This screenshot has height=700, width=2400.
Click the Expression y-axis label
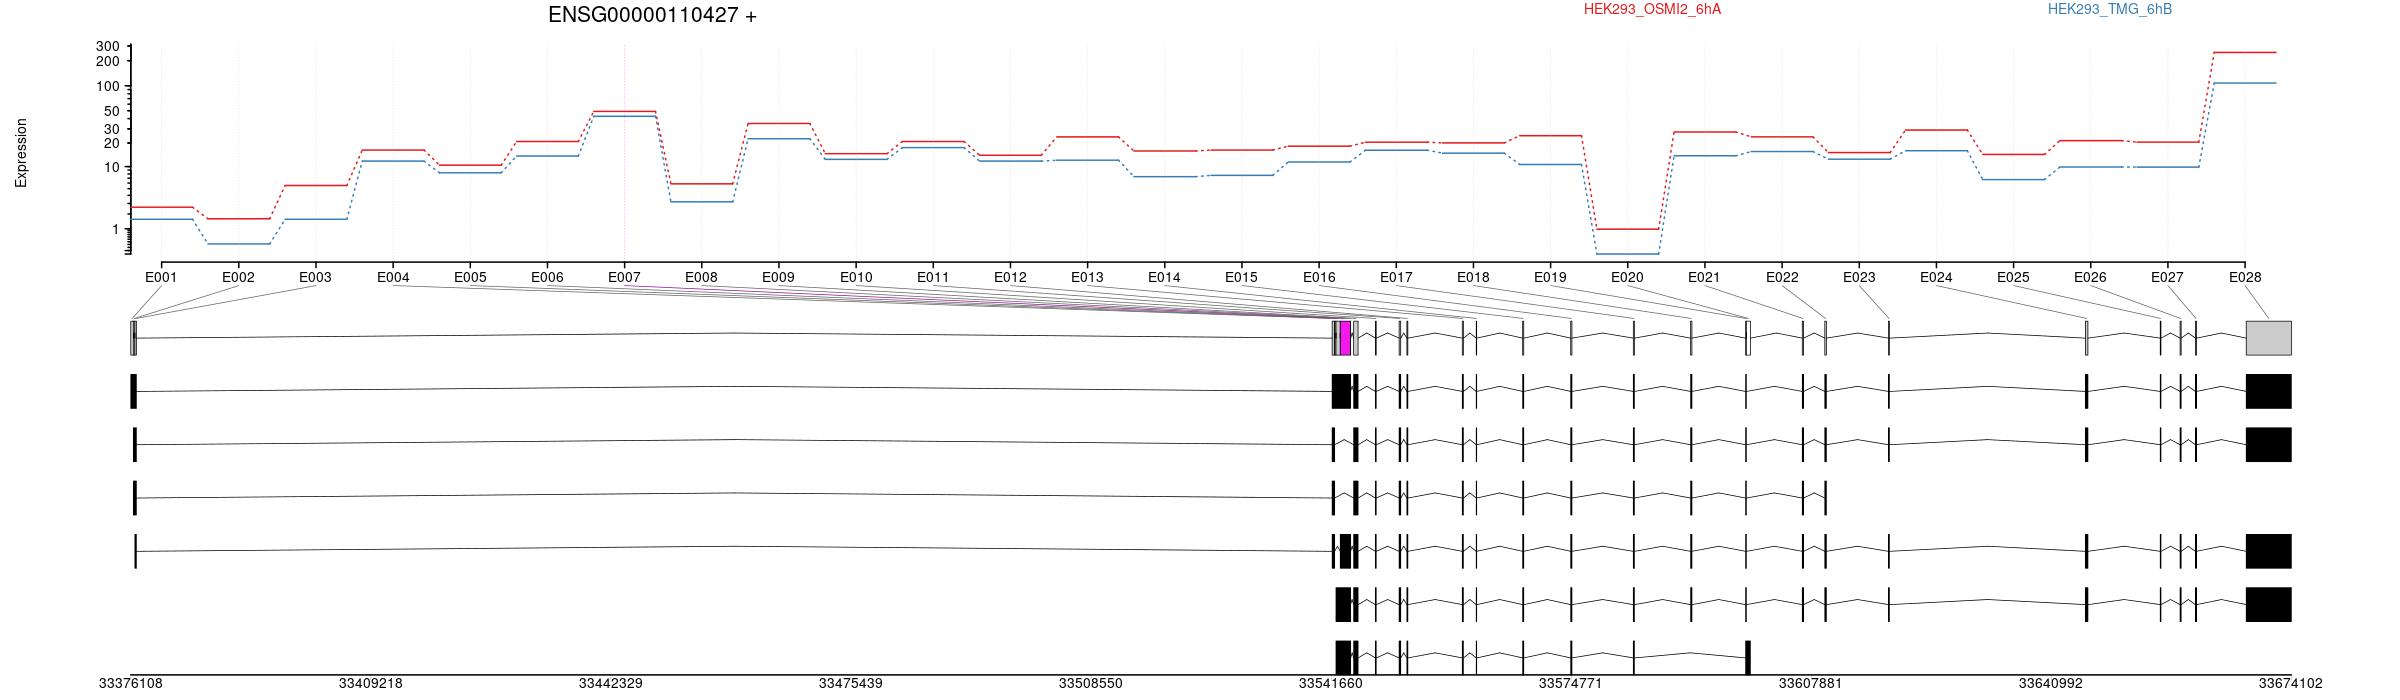click(21, 153)
